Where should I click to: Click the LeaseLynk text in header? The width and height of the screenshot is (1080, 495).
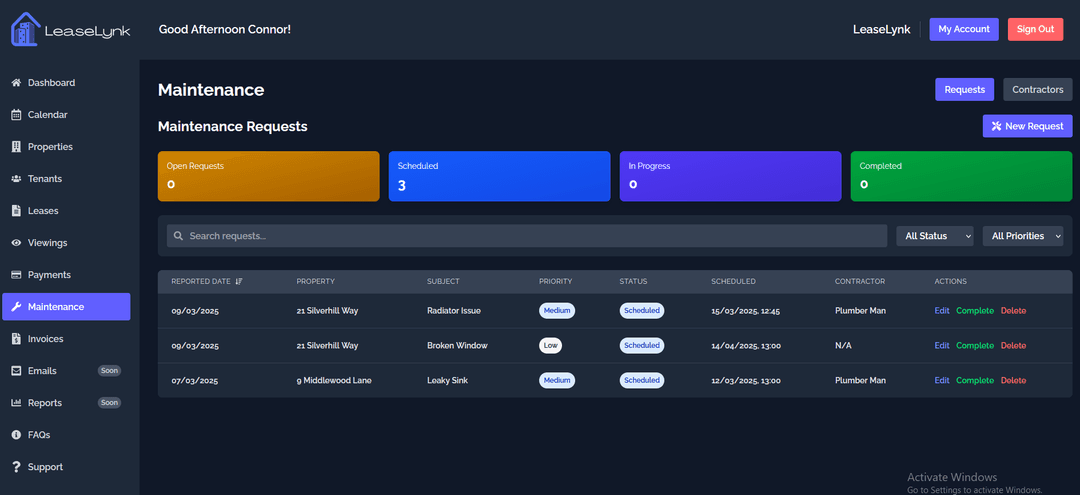[882, 30]
